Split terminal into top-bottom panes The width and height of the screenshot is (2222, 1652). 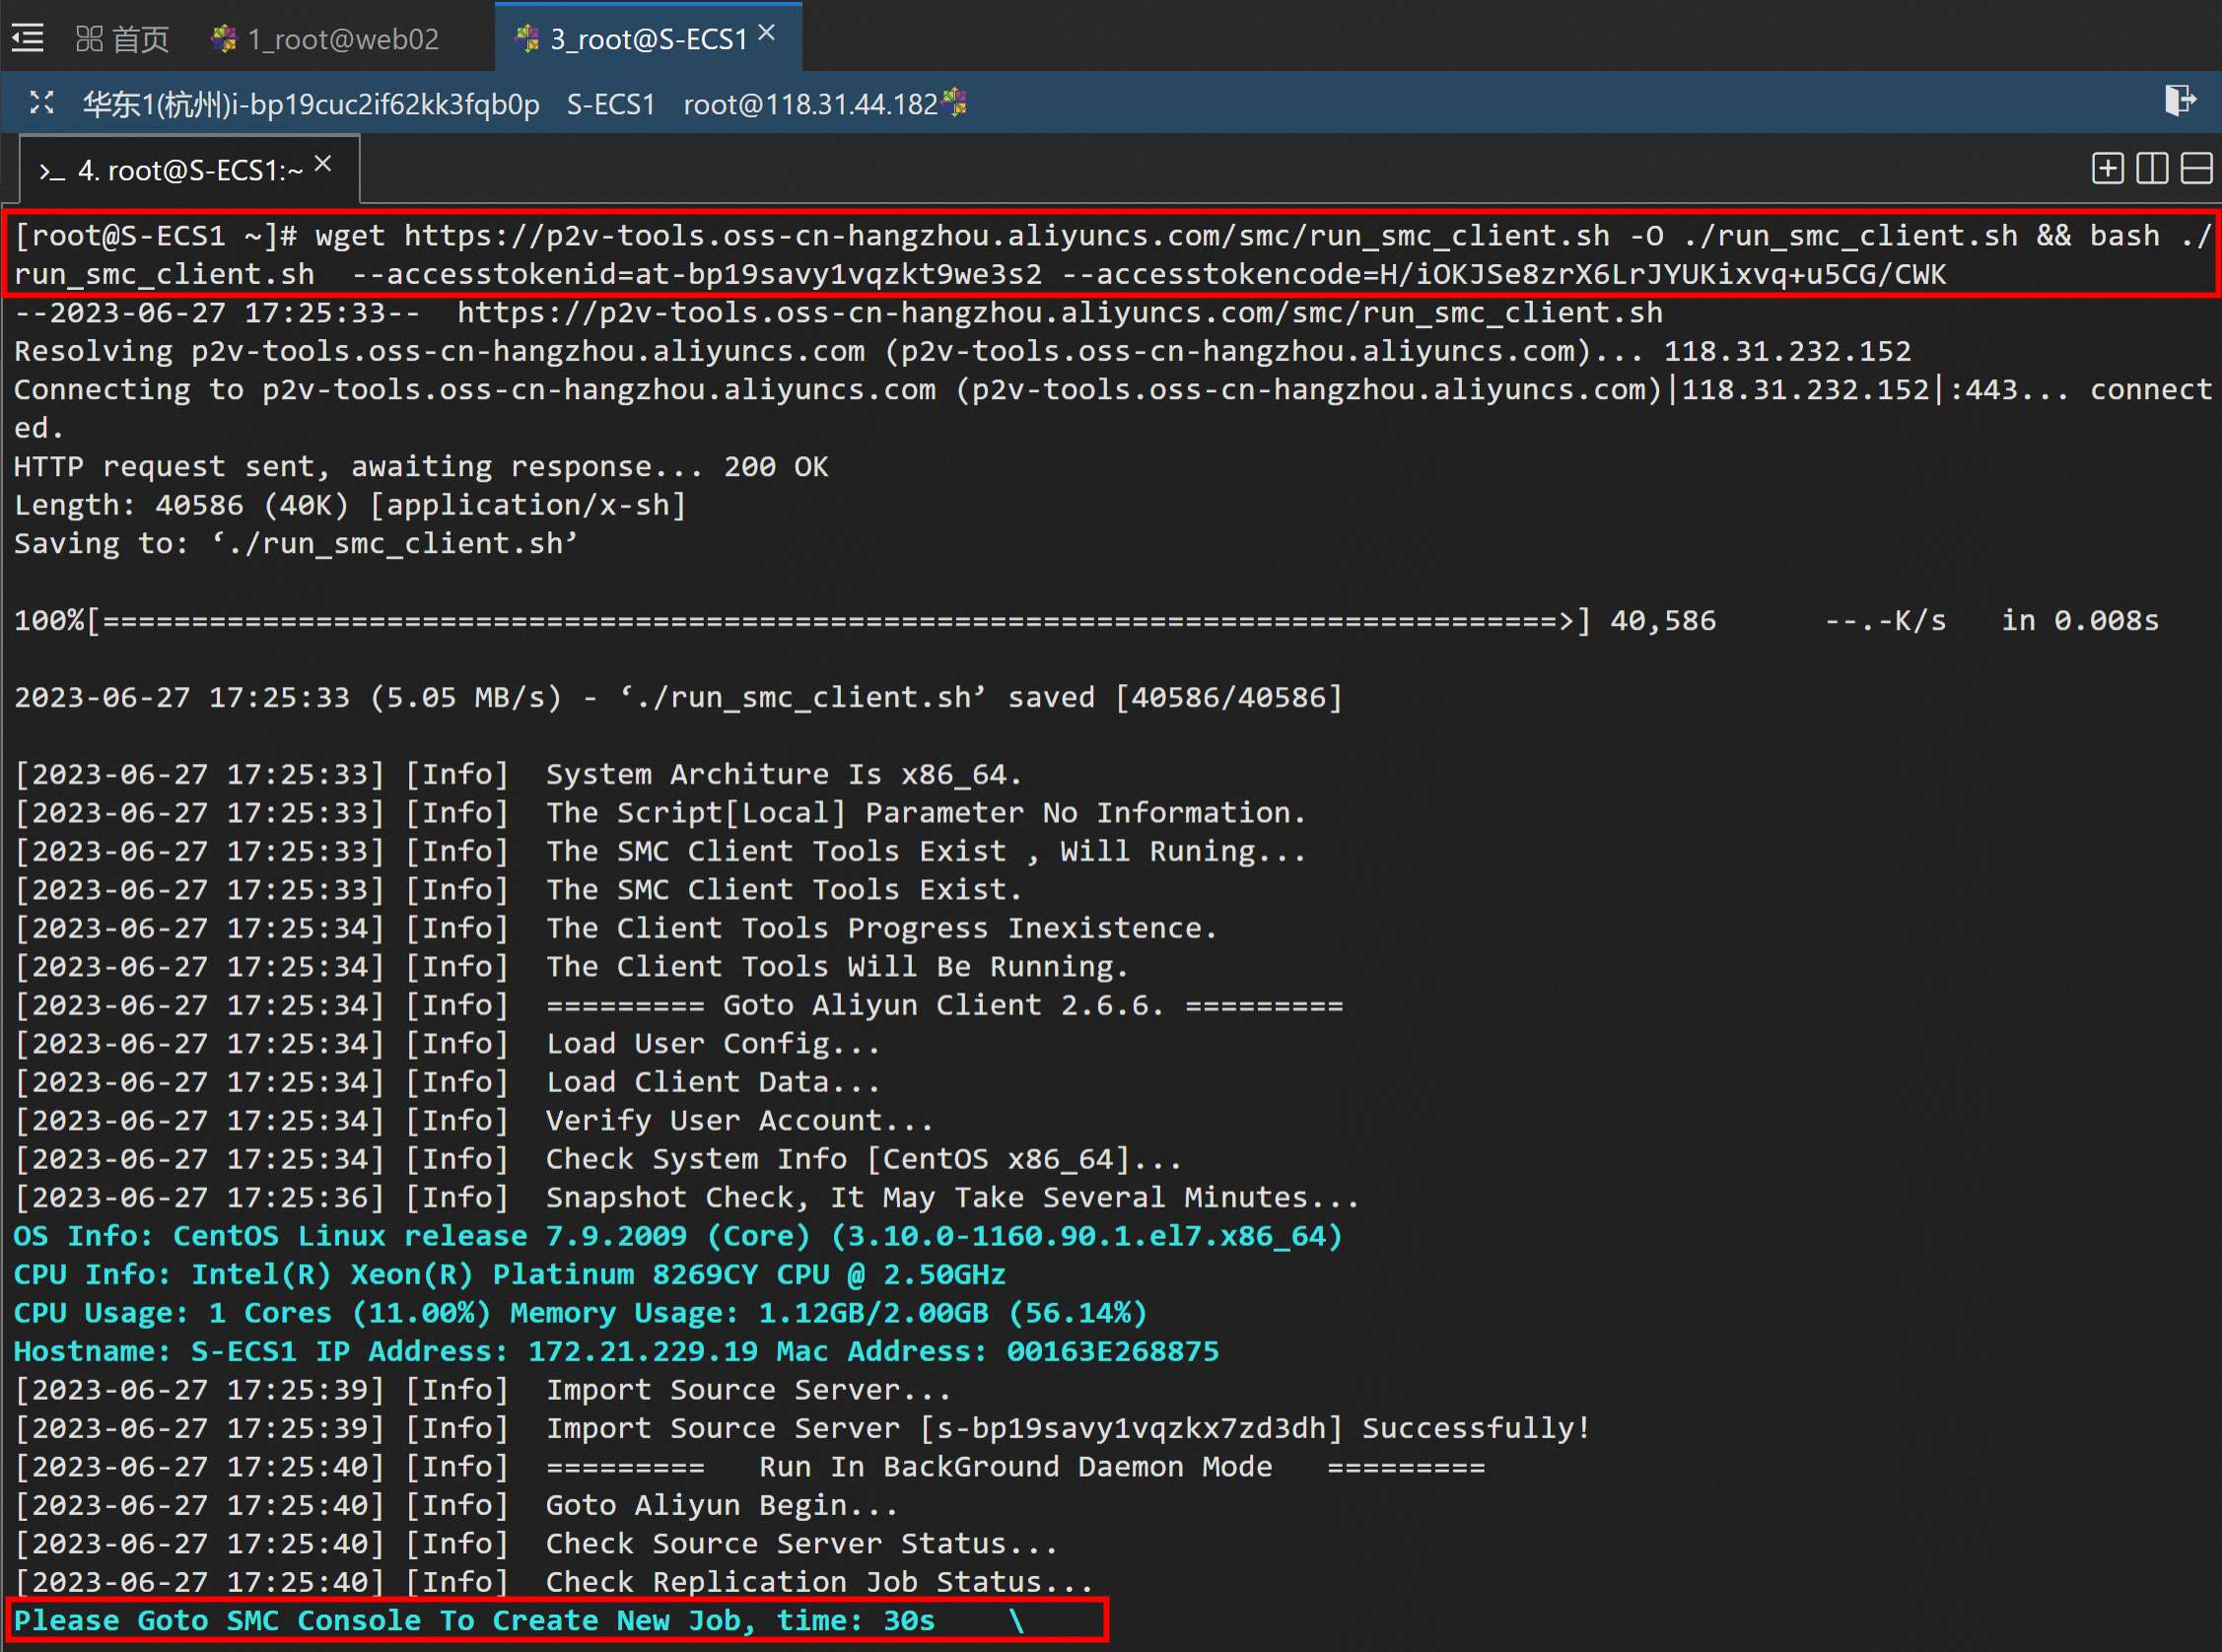click(x=2196, y=168)
